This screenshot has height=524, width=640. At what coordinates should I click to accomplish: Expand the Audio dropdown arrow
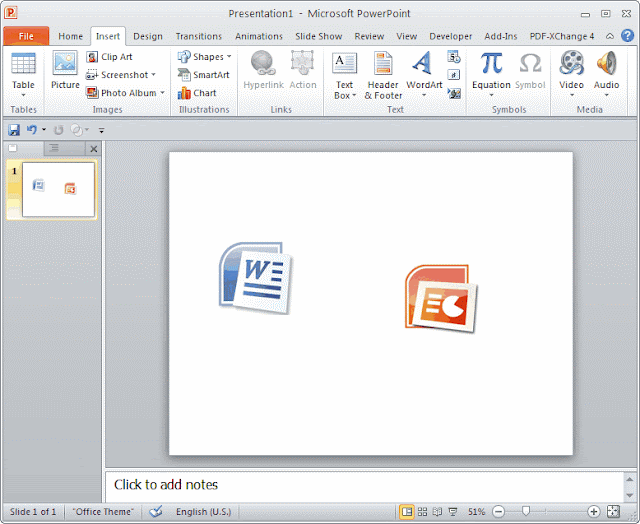pos(606,95)
